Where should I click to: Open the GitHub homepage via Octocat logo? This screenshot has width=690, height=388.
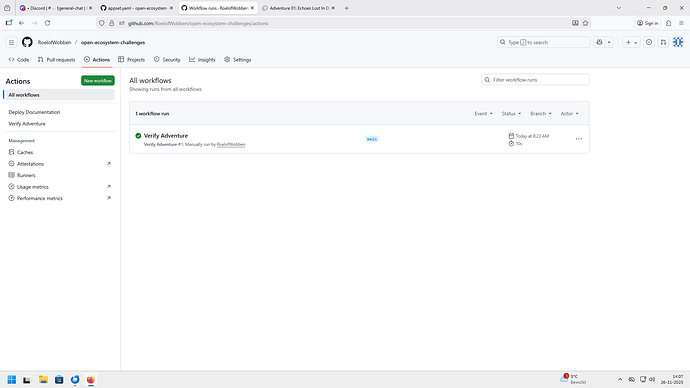pyautogui.click(x=27, y=42)
